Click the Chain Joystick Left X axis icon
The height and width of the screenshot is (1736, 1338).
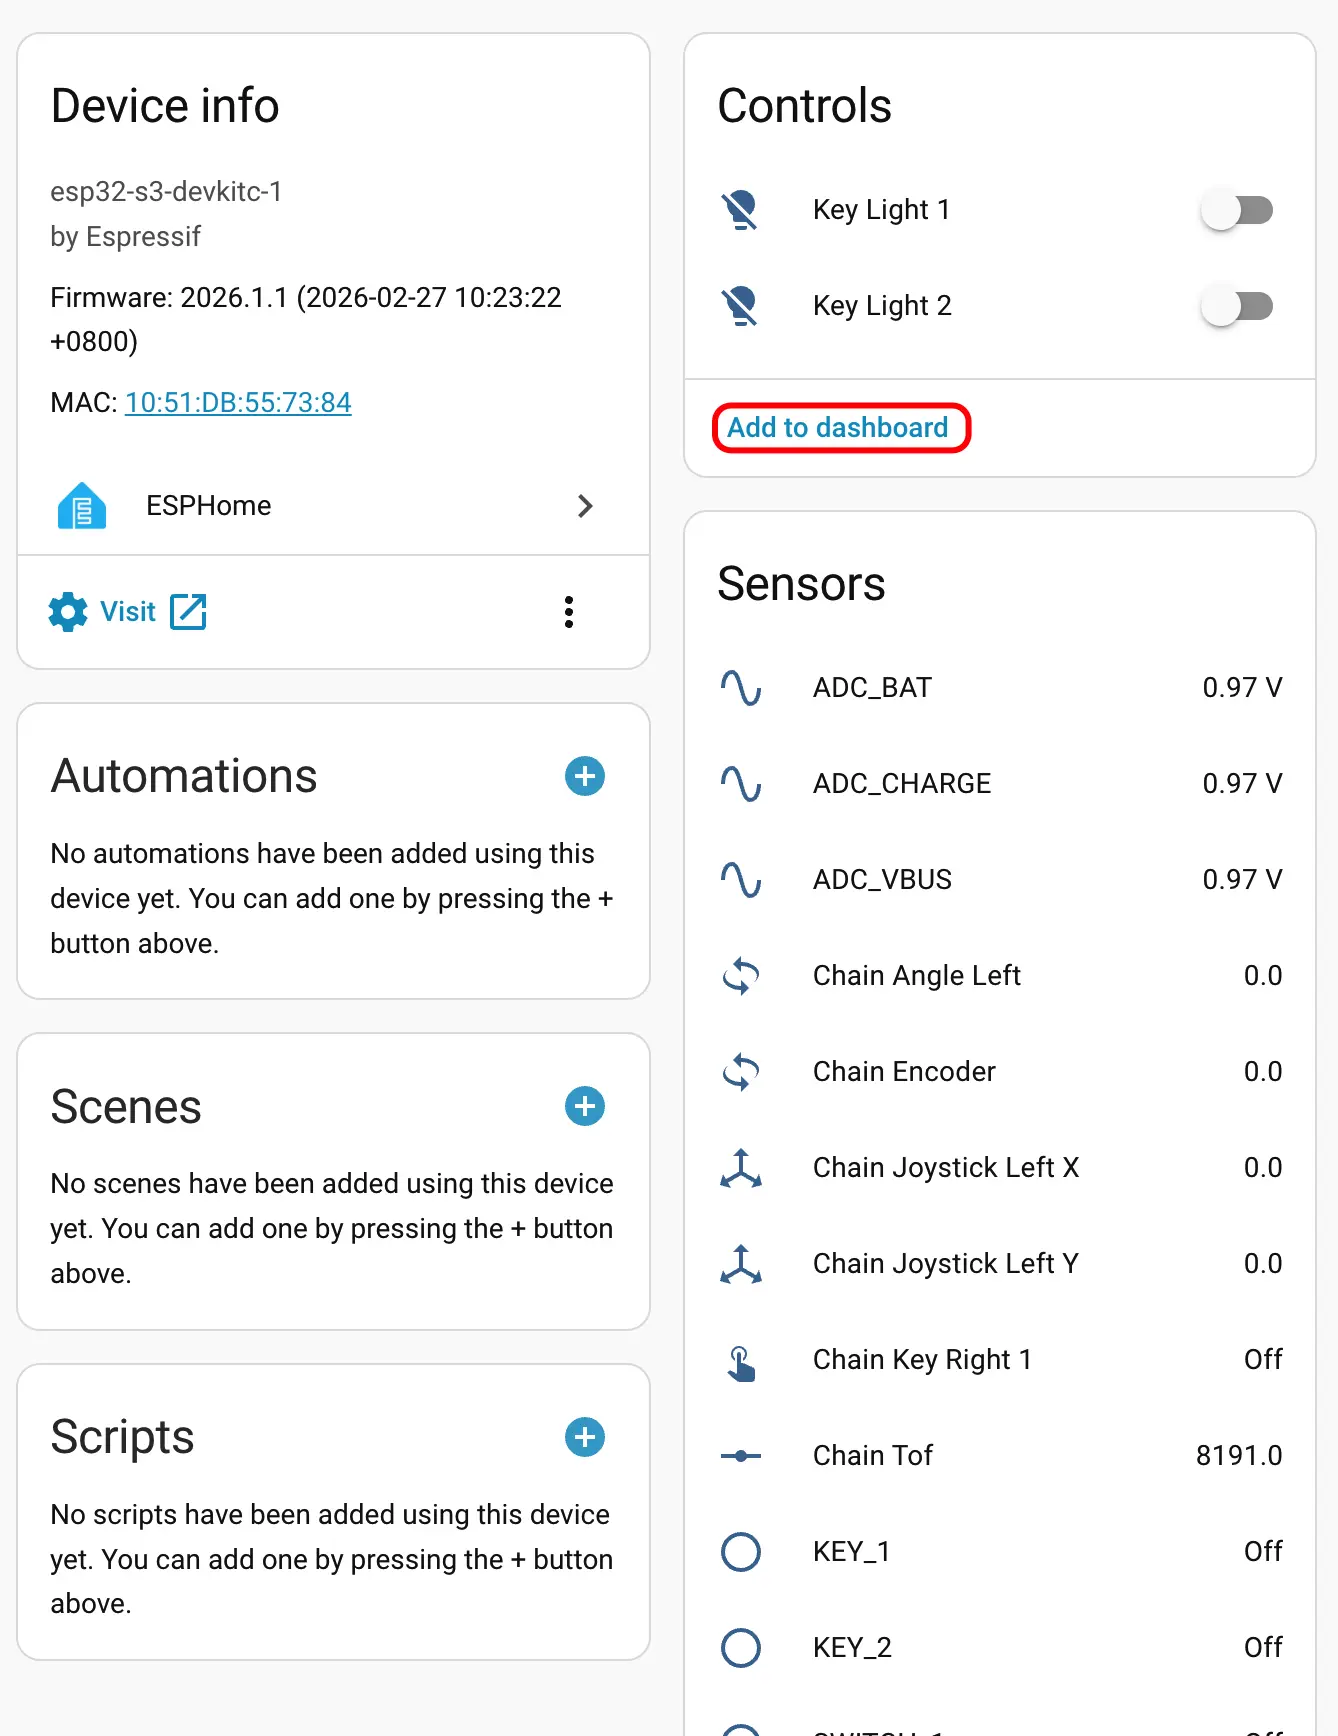pos(741,1168)
